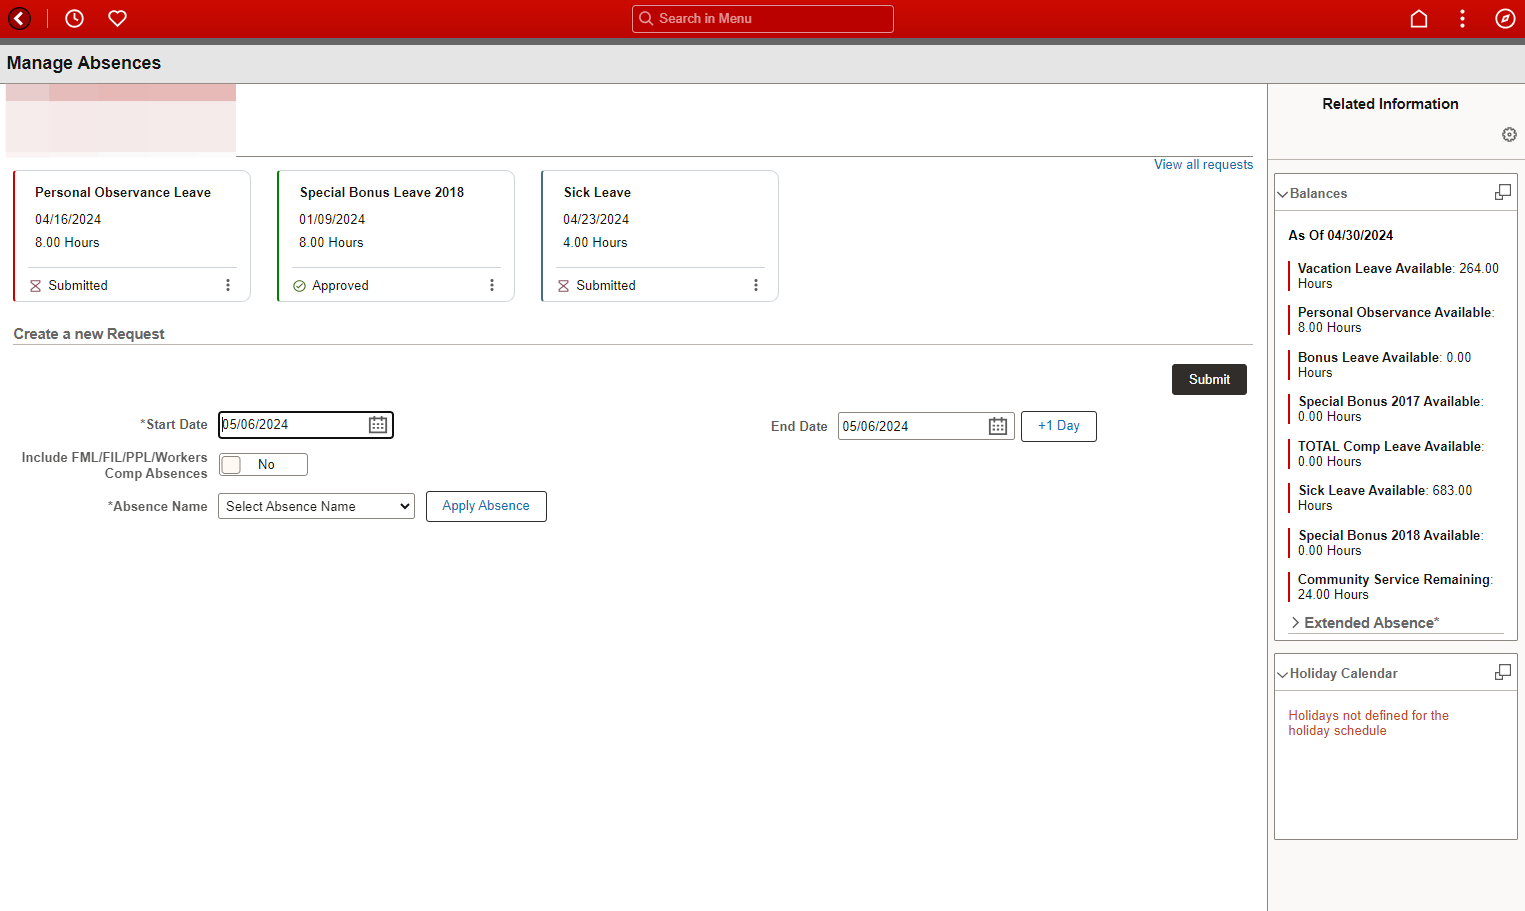Open the Actions three-dot menu in header
The width and height of the screenshot is (1525, 911).
(1462, 18)
